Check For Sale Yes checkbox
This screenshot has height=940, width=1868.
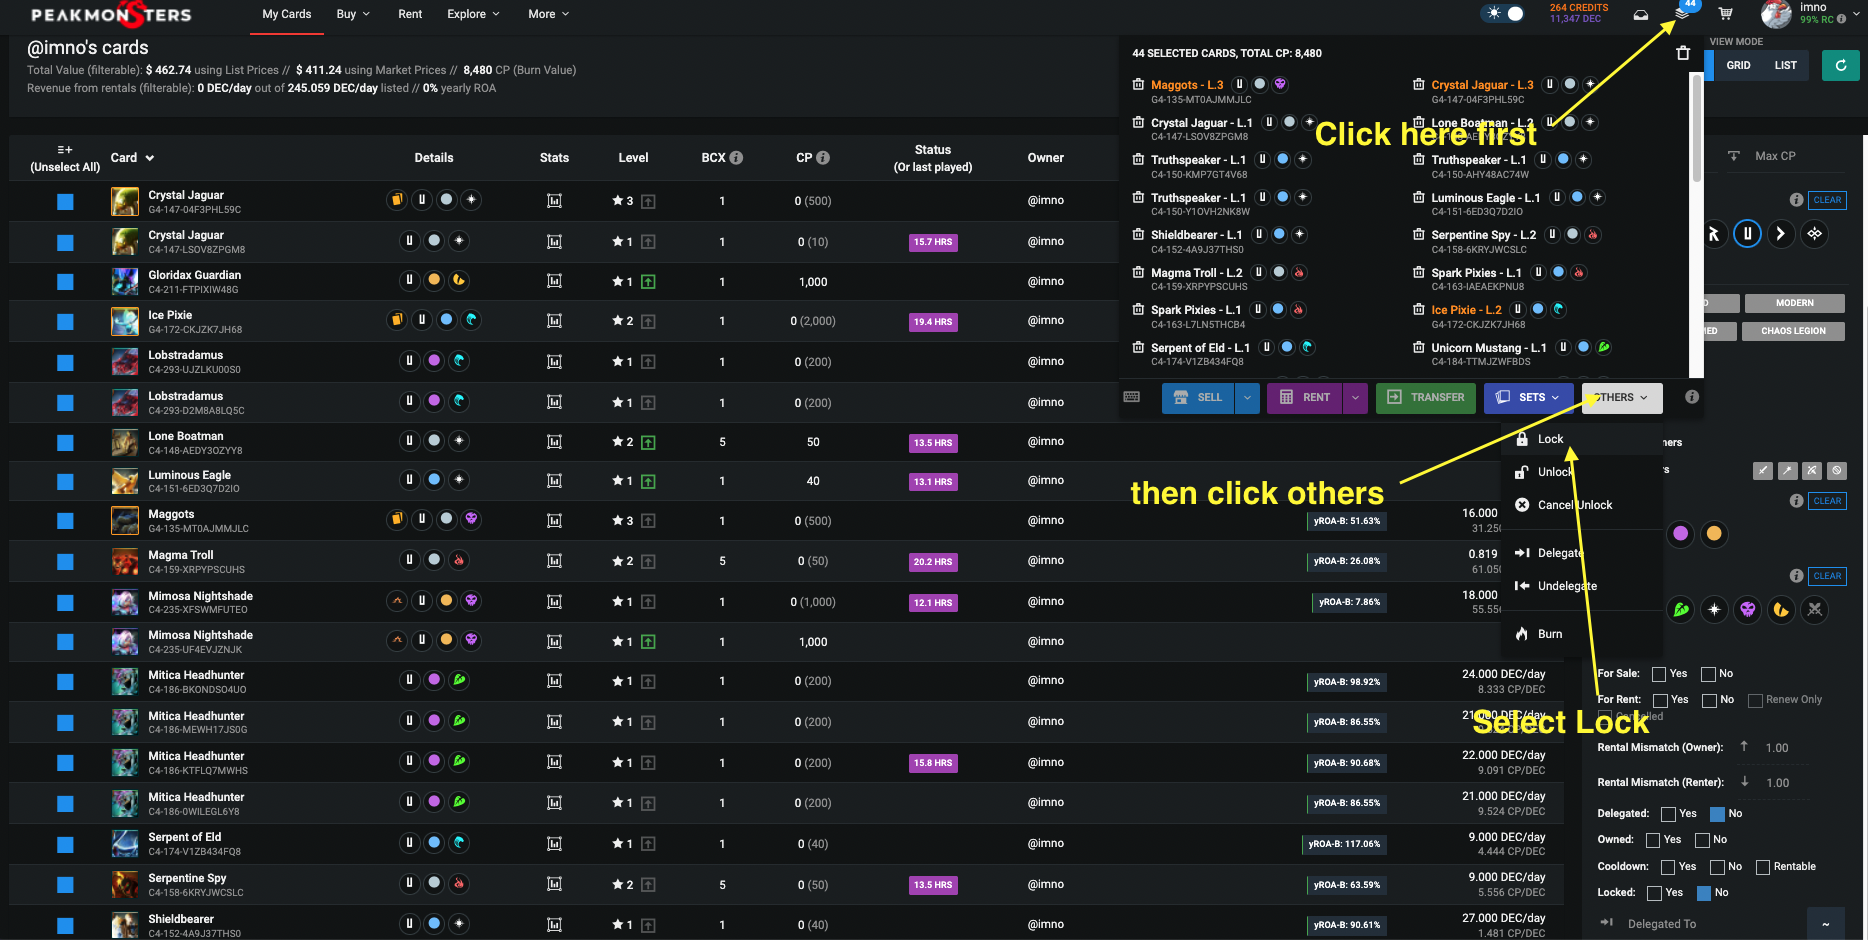[1659, 674]
